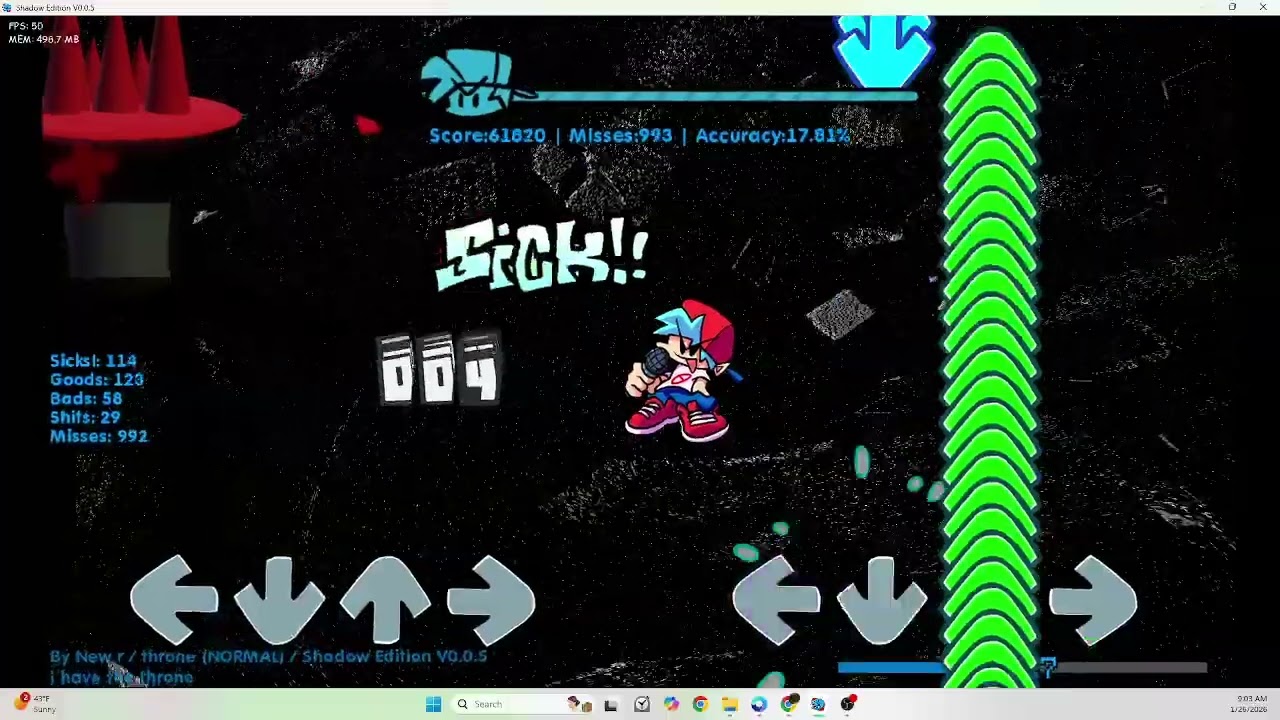Open Google Chrome from the taskbar
Viewport: 1280px width, 720px height.
pos(700,704)
